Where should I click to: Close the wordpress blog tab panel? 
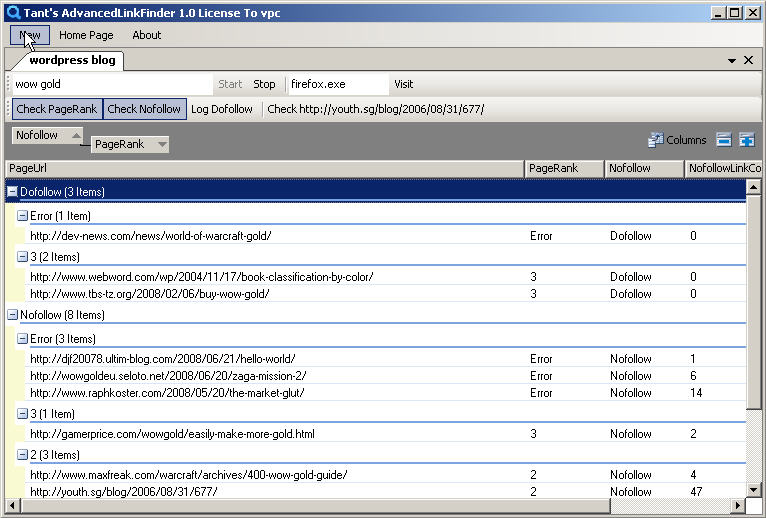pos(748,60)
